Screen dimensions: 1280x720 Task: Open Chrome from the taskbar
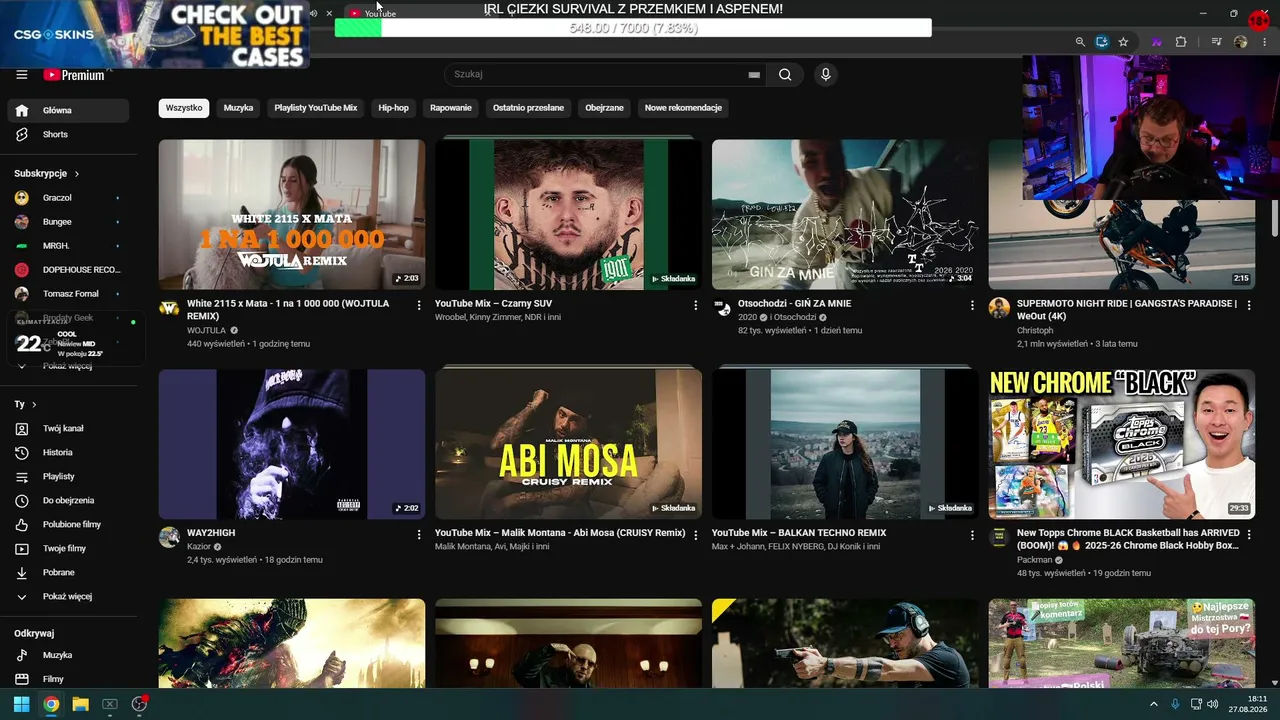pos(51,704)
